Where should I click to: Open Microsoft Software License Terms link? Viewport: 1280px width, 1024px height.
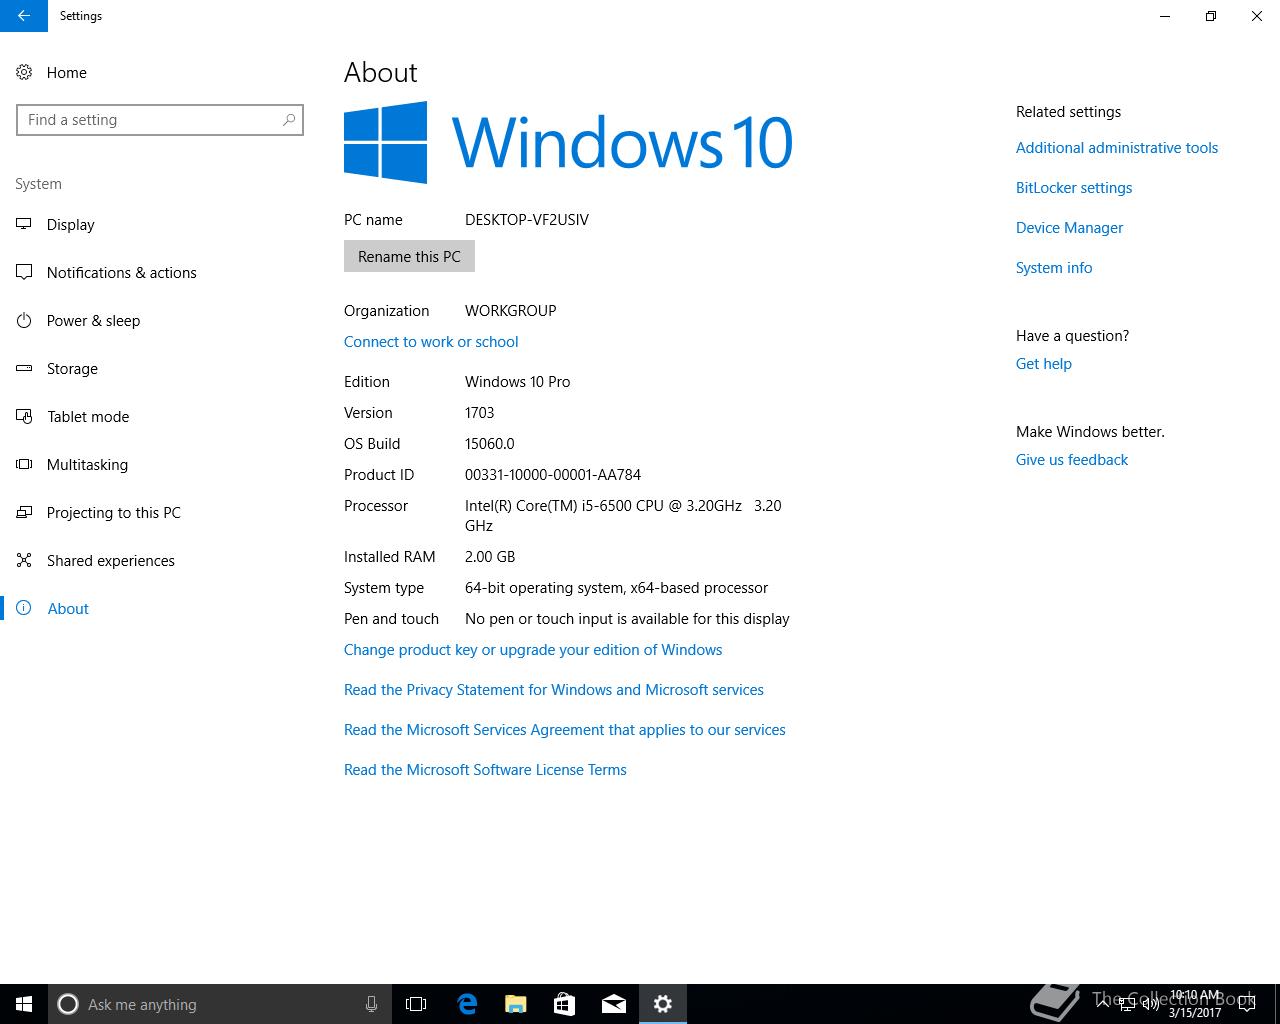coord(485,770)
